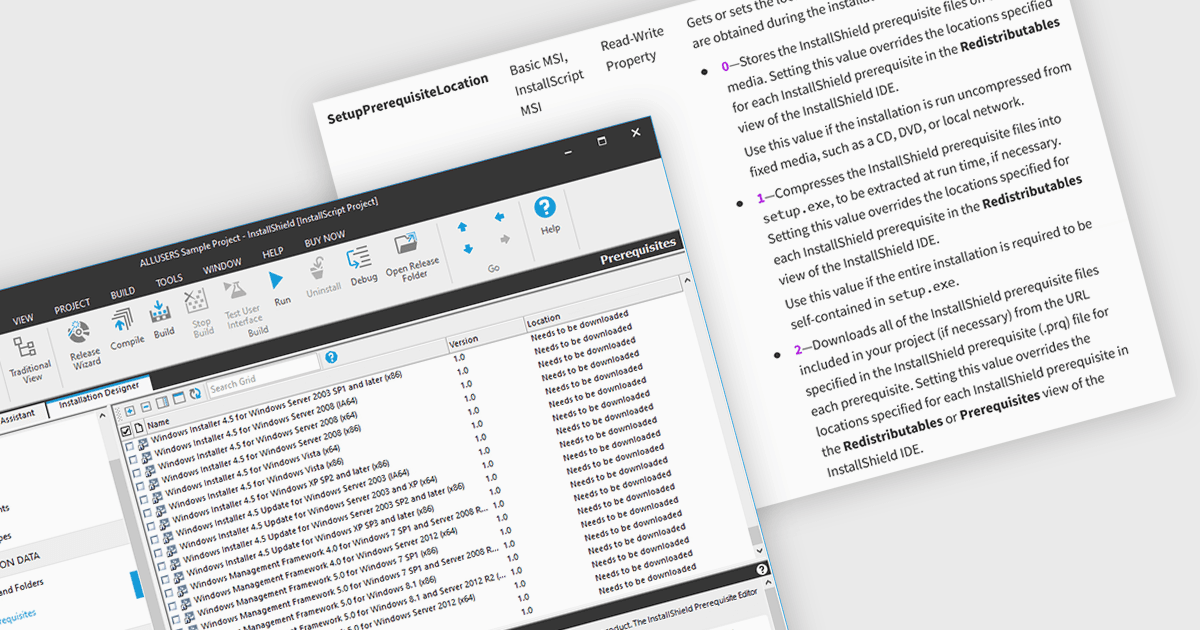Click the Compile toolbar icon

(x=125, y=326)
